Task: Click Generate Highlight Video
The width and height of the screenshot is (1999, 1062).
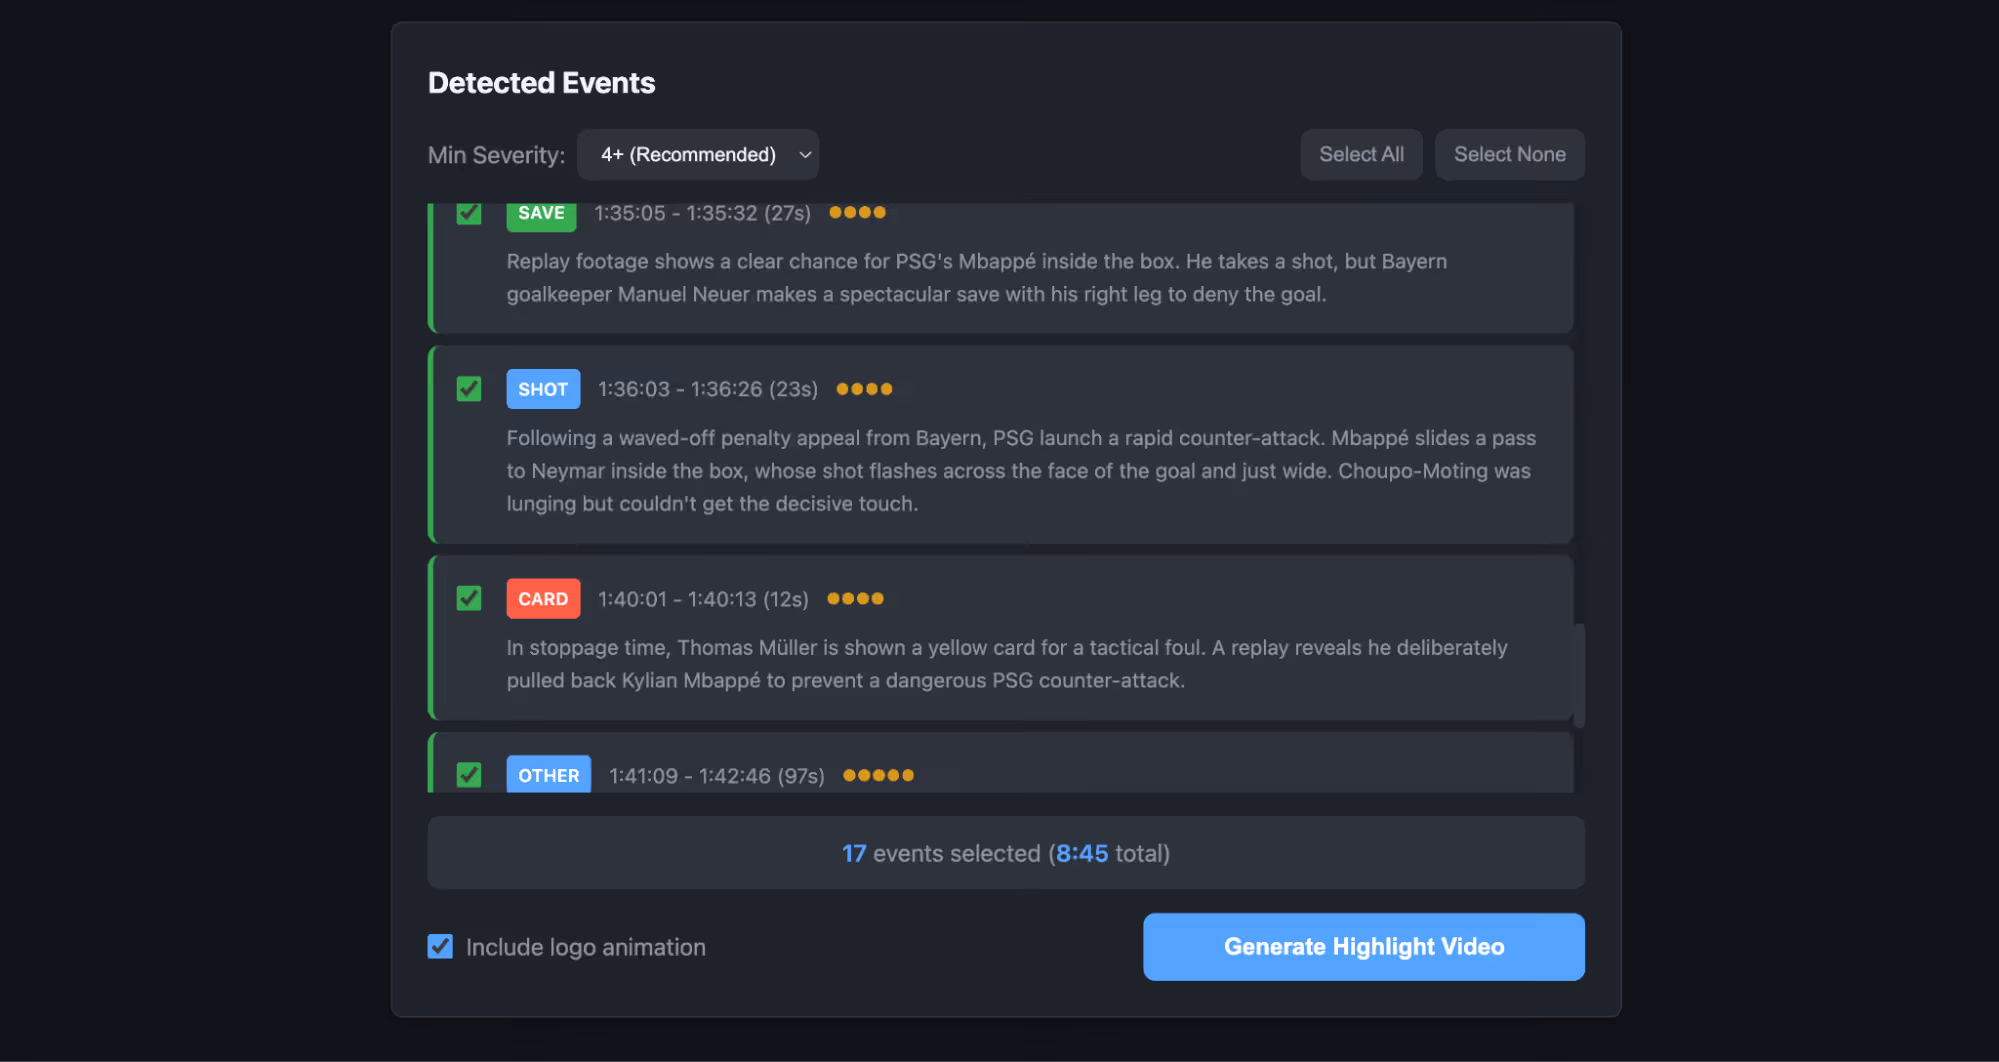Action: click(x=1363, y=946)
